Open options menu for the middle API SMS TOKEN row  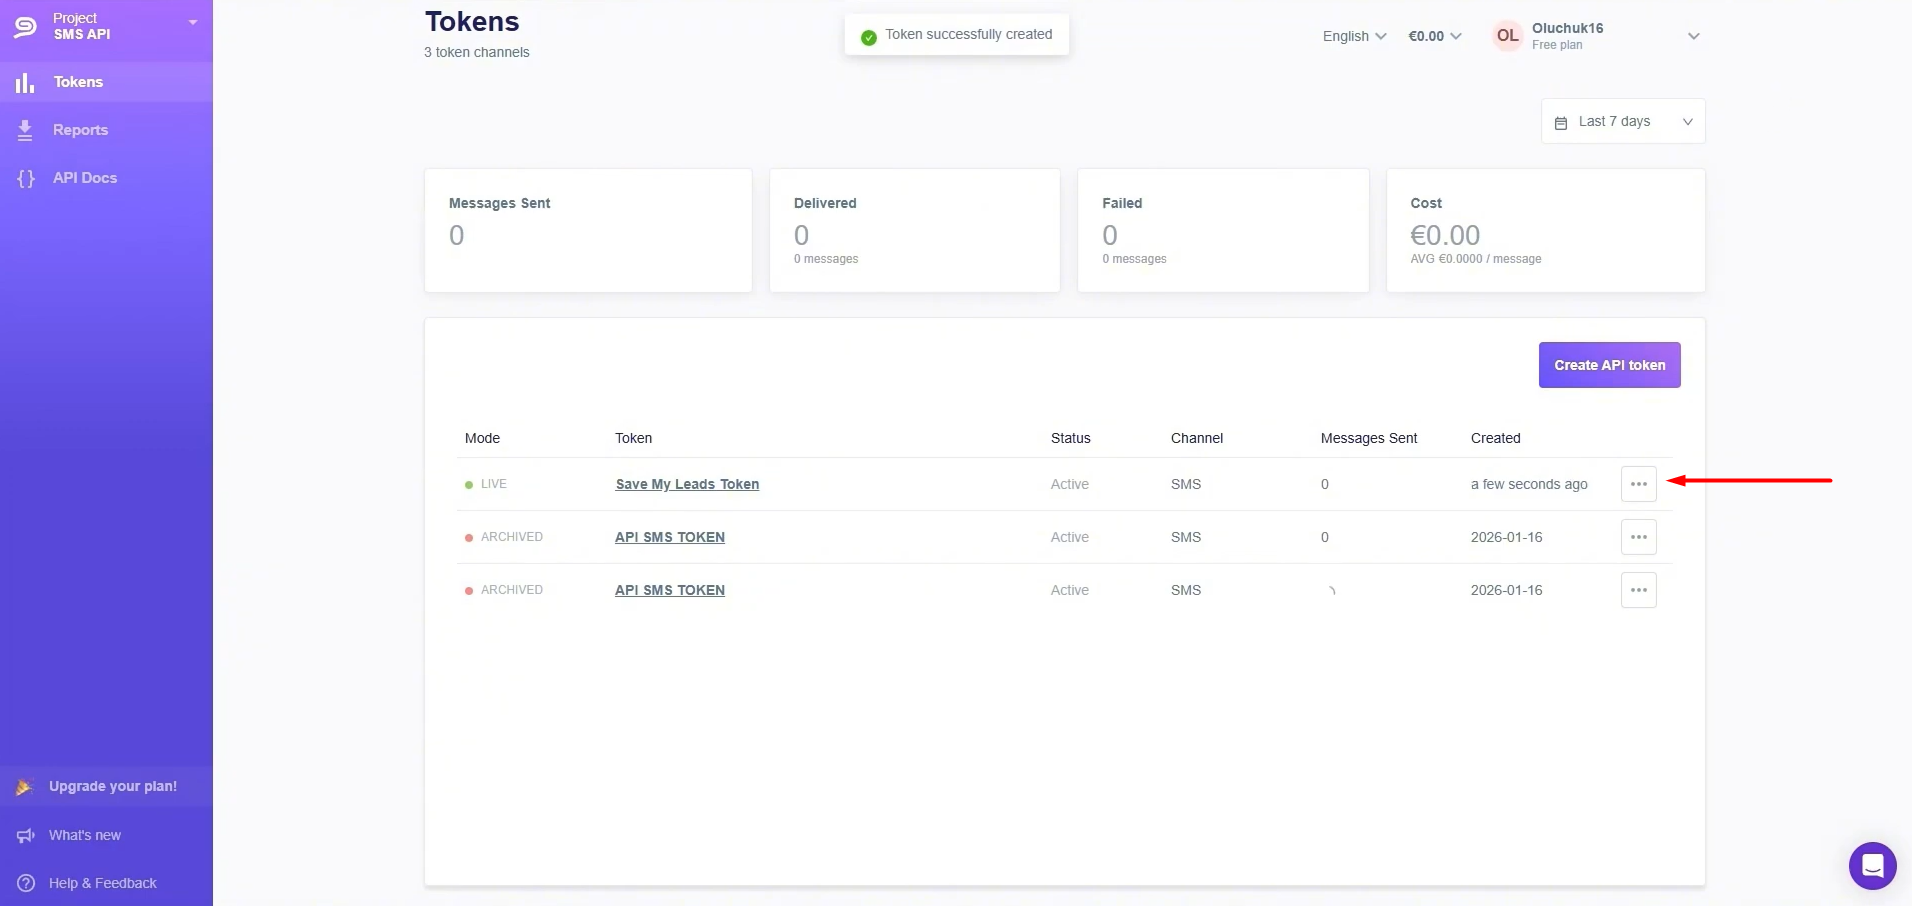click(1638, 537)
